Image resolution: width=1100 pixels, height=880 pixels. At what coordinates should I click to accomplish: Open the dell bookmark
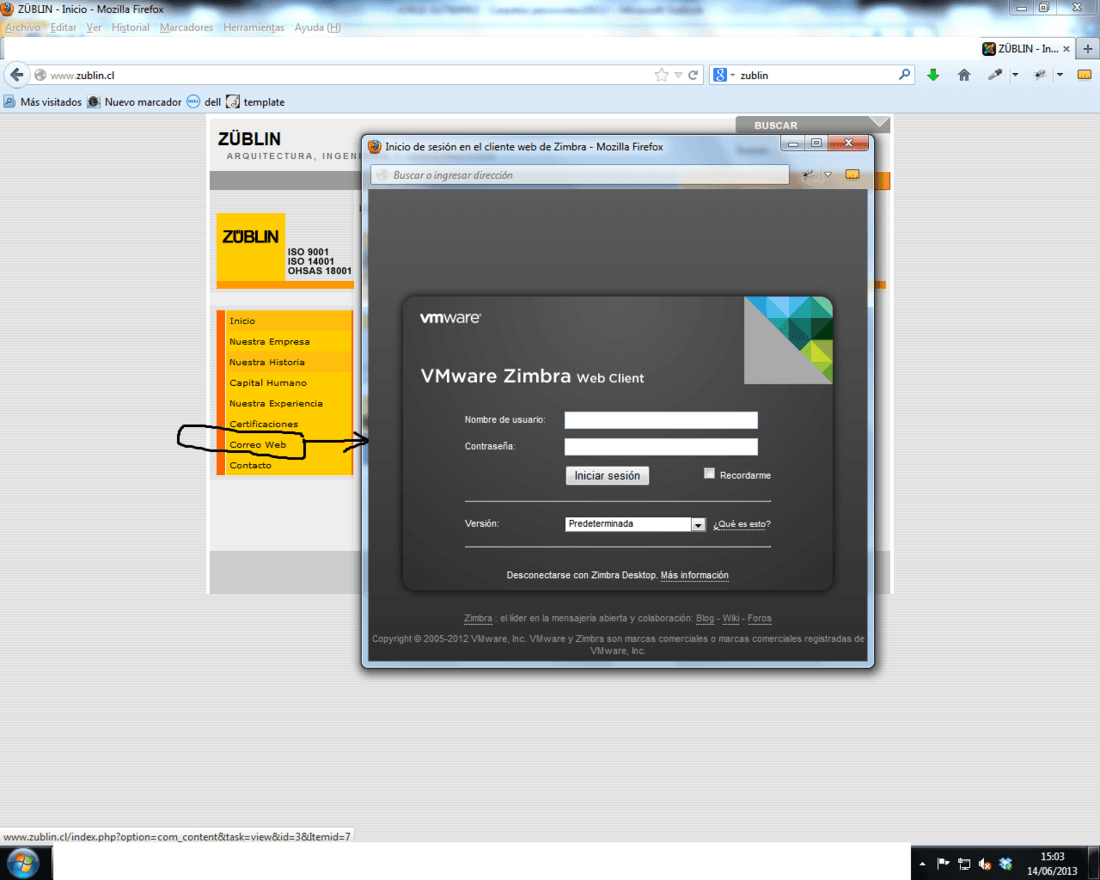click(204, 102)
